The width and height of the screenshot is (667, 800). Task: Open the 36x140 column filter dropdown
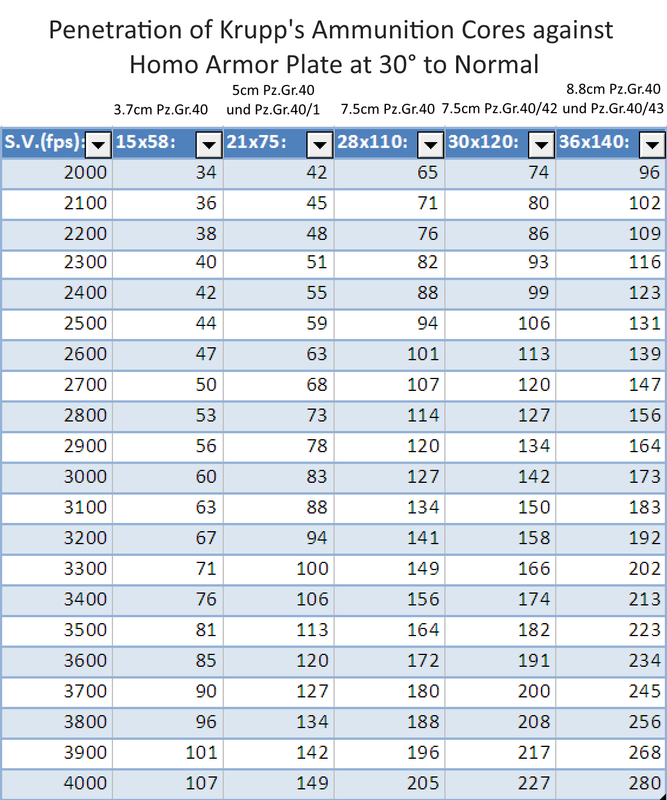[652, 145]
